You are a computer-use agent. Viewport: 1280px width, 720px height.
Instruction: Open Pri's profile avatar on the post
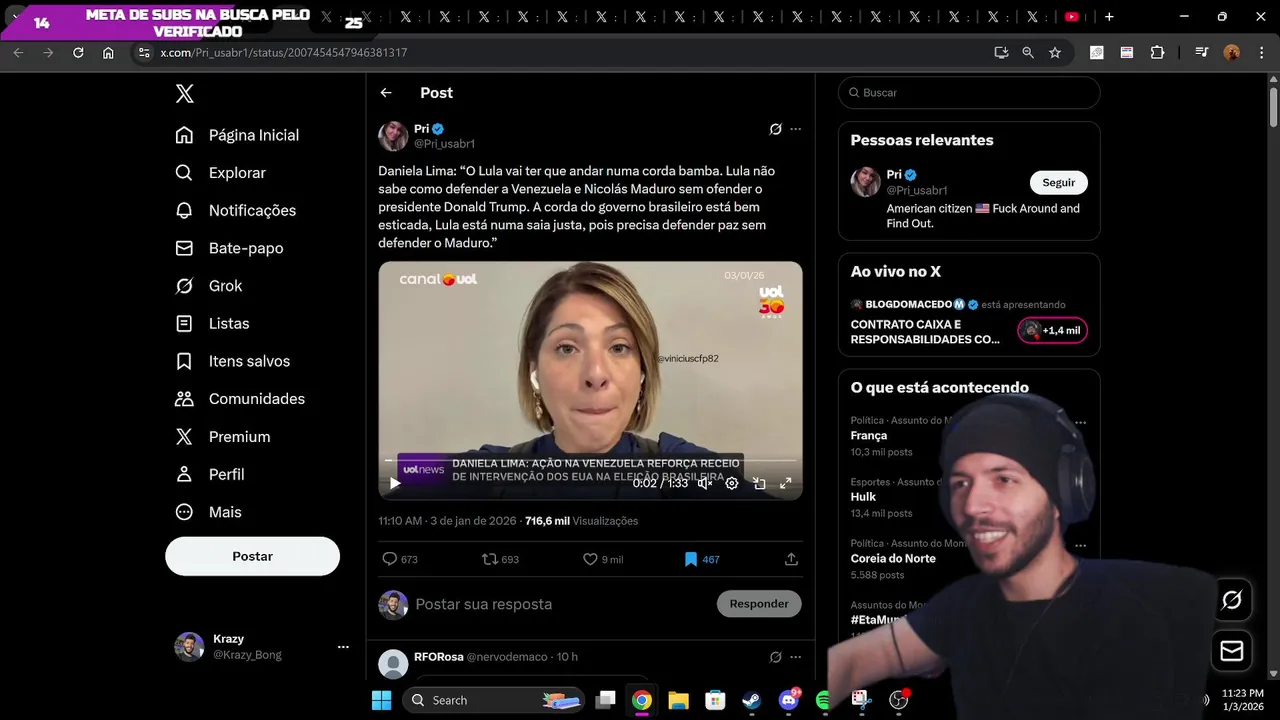tap(393, 136)
